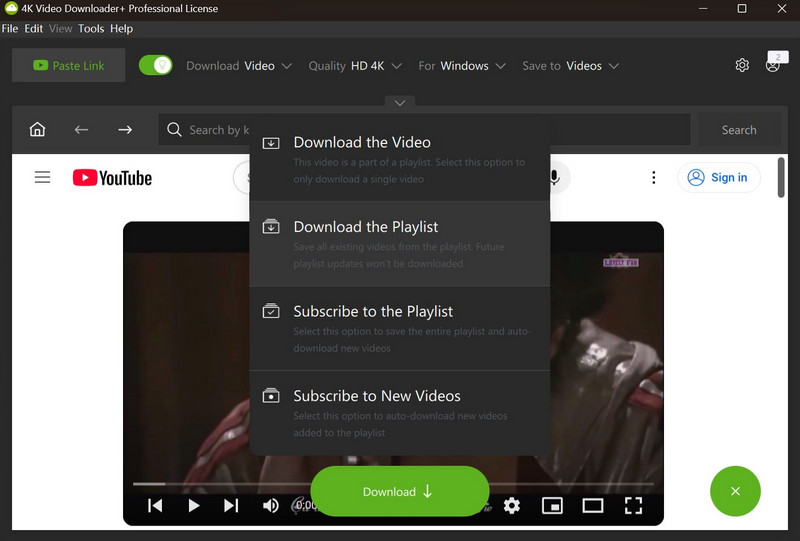
Task: Open the Tools menu
Action: click(91, 29)
